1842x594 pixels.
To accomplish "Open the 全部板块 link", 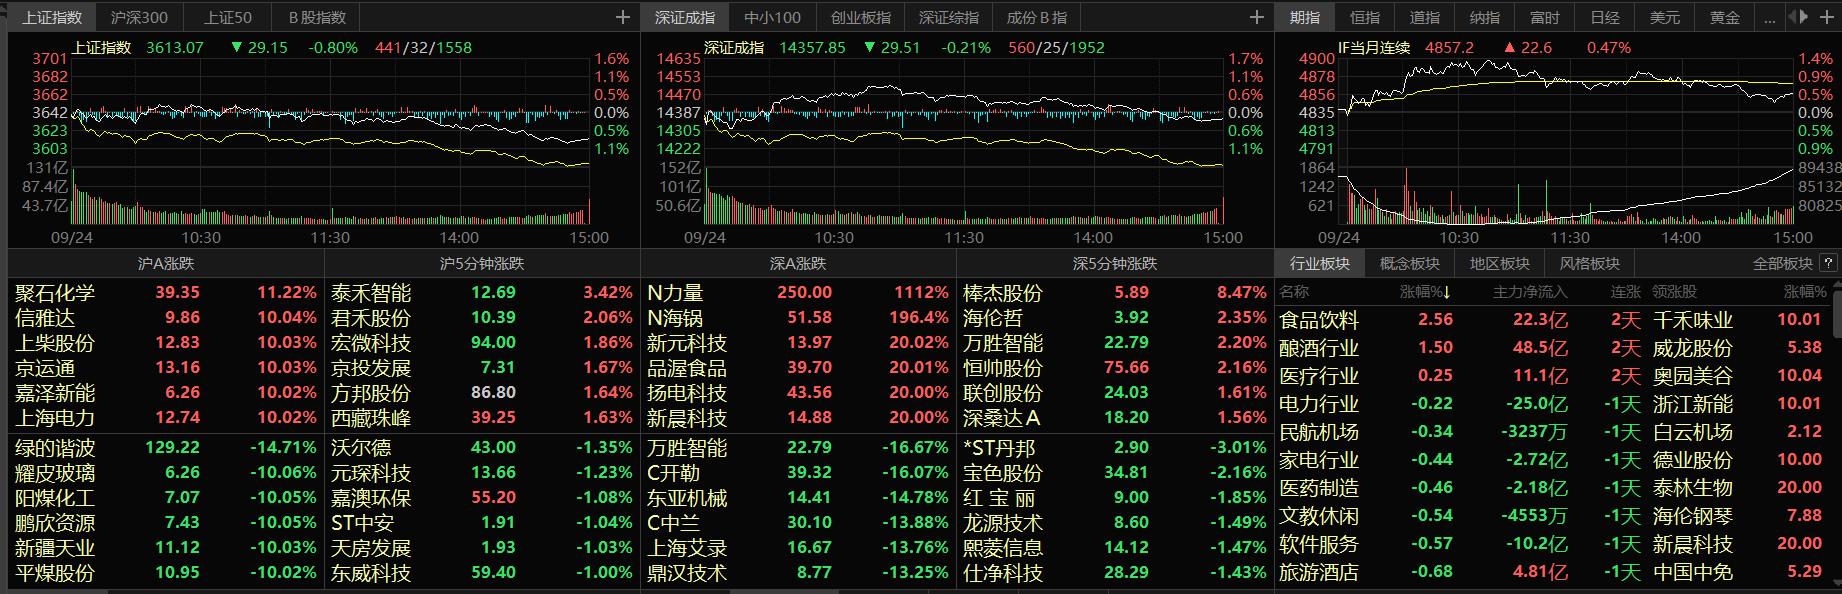I will (x=1783, y=264).
